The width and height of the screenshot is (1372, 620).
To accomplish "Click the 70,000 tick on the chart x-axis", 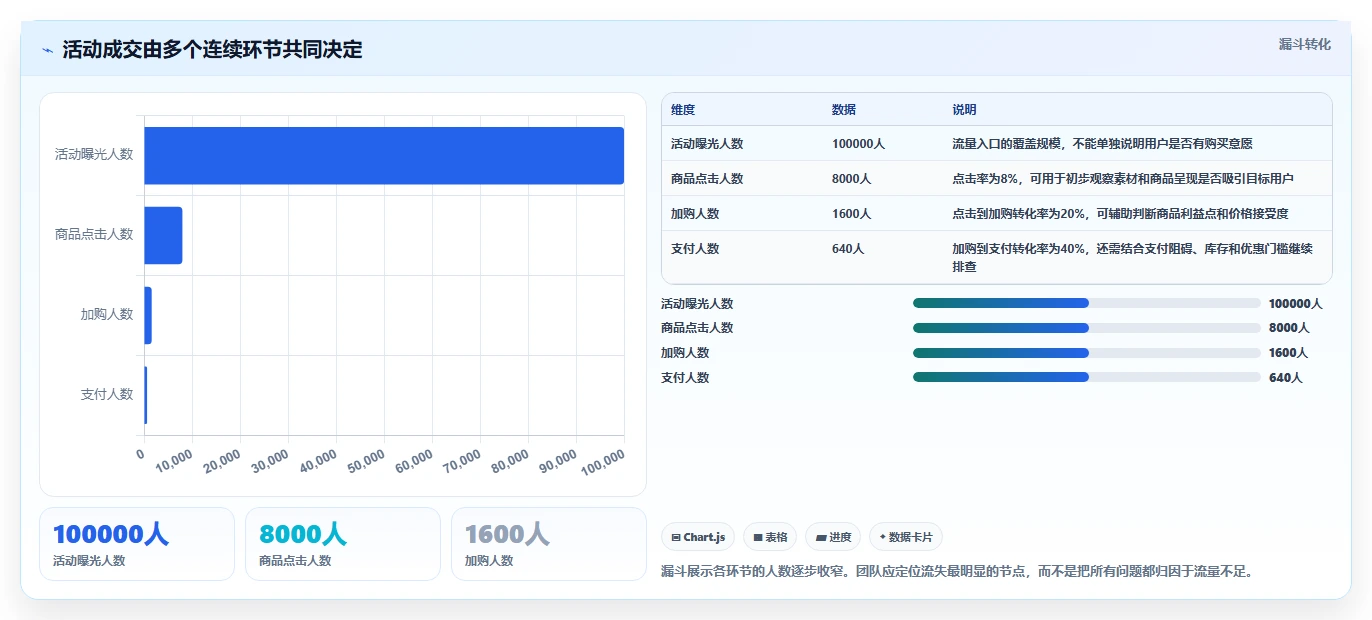I will 462,461.
